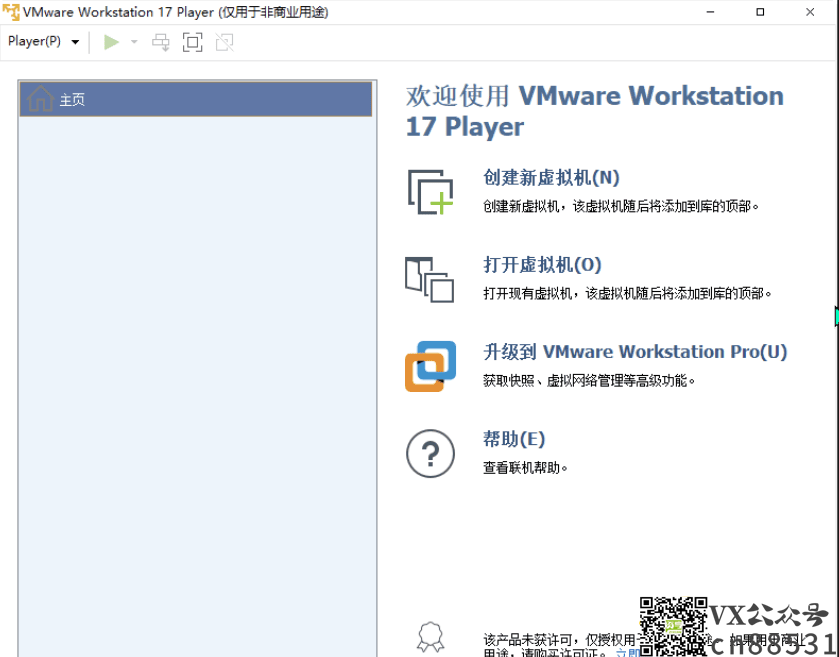This screenshot has width=839, height=657.
Task: Close the VMware Player window
Action: tap(810, 12)
